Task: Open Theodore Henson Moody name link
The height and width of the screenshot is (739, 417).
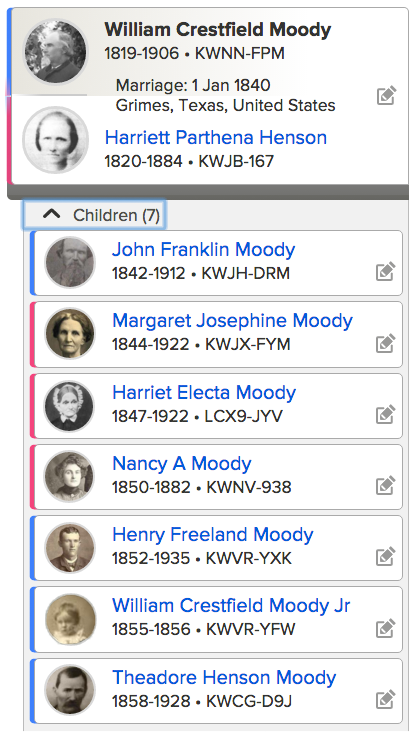Action: pyautogui.click(x=224, y=677)
